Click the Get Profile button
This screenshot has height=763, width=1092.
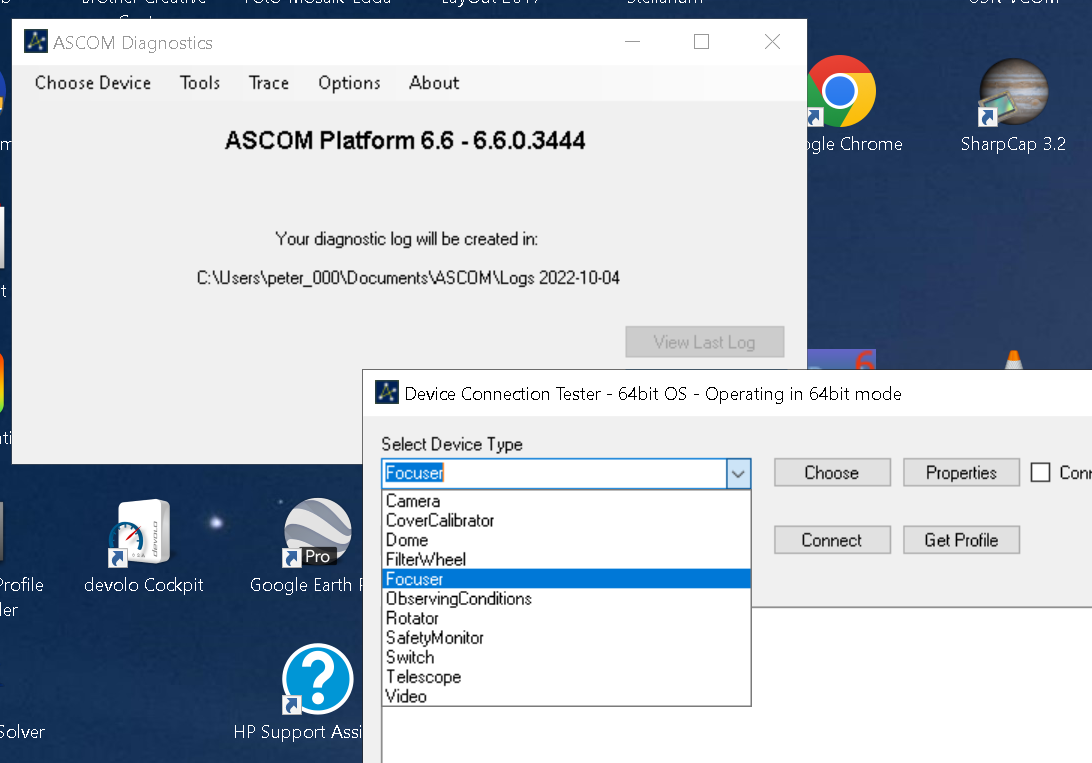[x=961, y=540]
